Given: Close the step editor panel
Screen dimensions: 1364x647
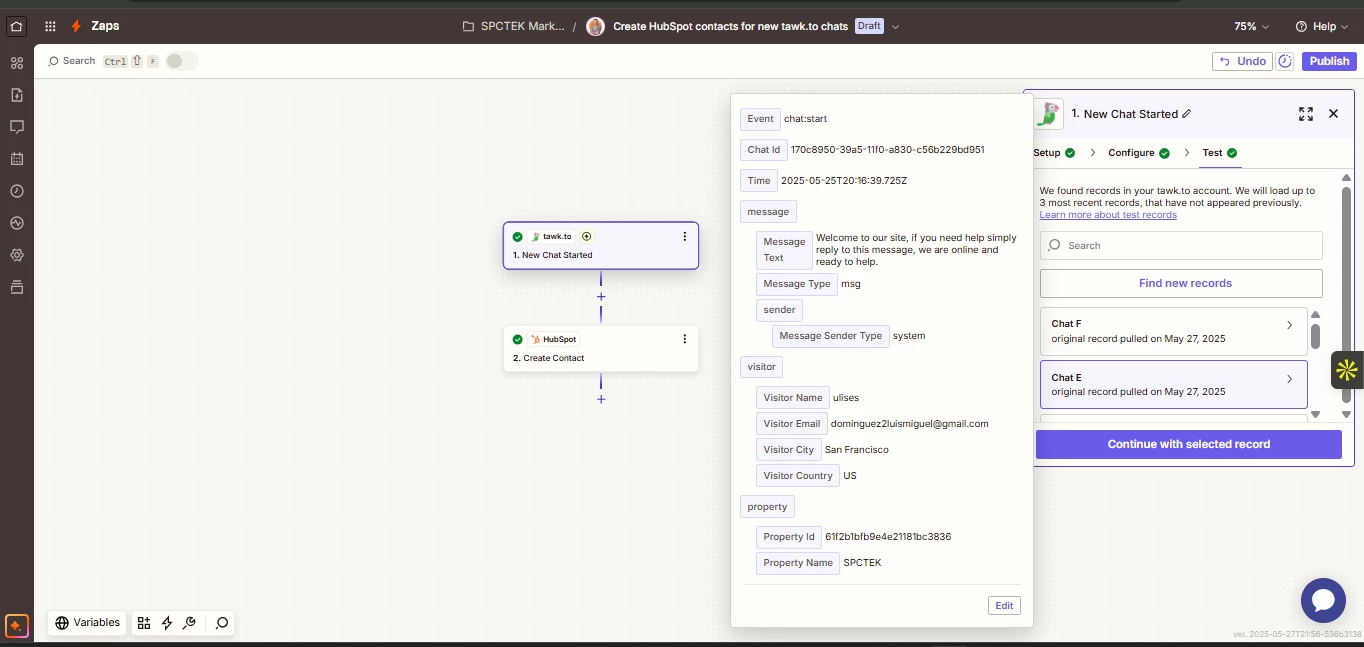Looking at the screenshot, I should pos(1333,114).
